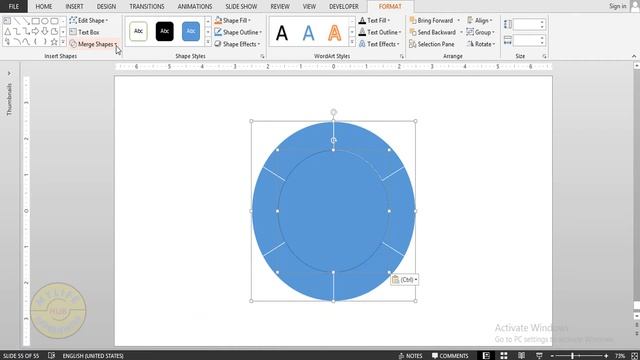
Task: Select the down block arrow shape
Action: [x=45, y=31]
